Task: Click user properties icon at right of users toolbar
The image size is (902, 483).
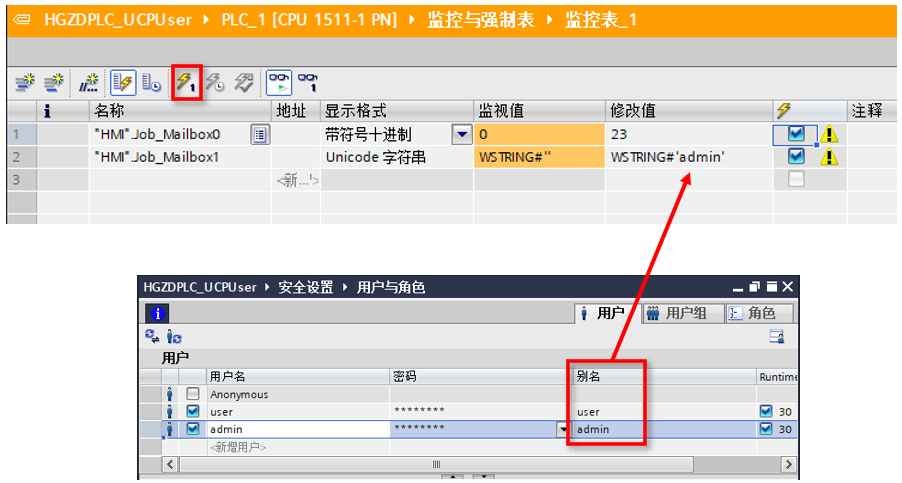Action: tap(777, 336)
